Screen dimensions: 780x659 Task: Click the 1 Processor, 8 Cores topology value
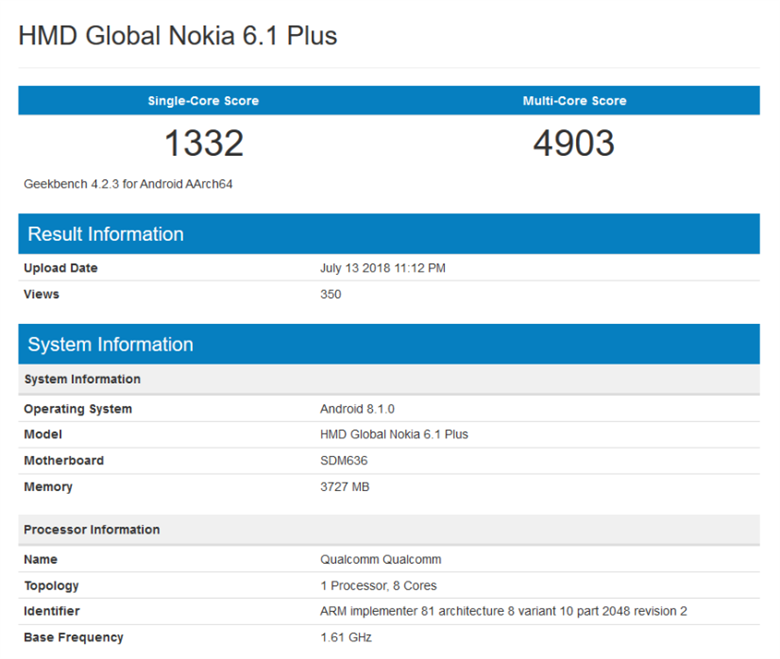tap(378, 585)
